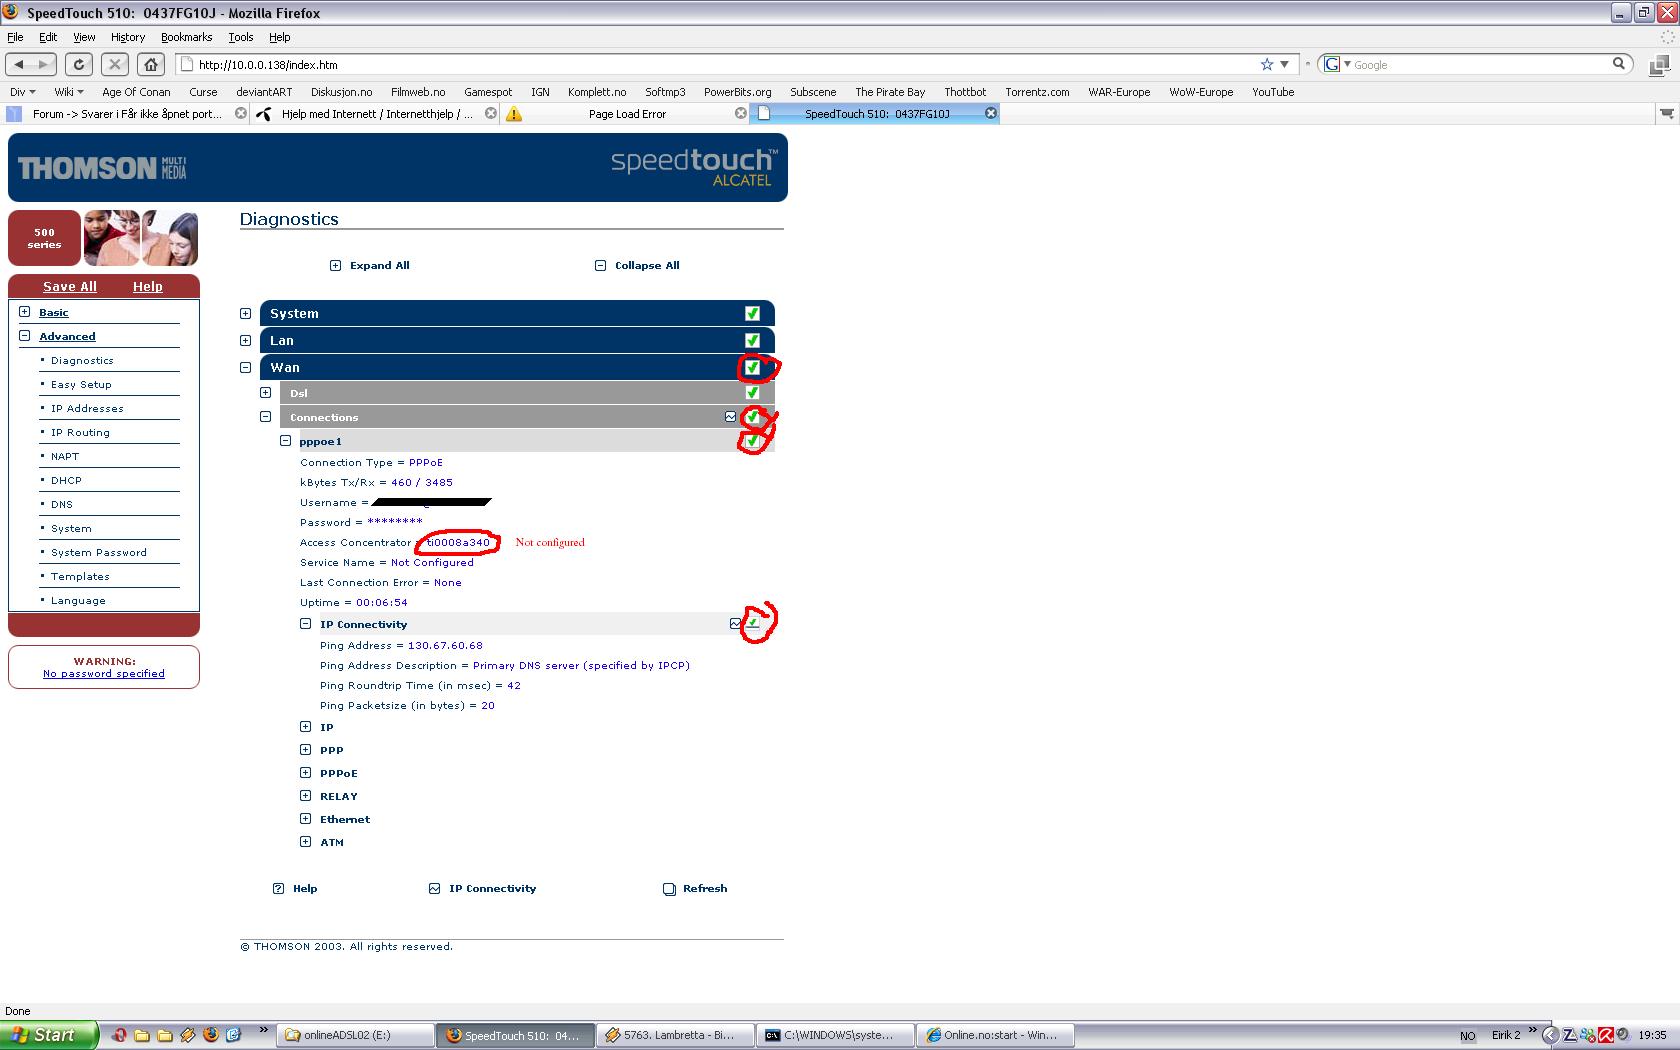Click the Expand All plus icon
This screenshot has height=1050, width=1680.
click(336, 265)
